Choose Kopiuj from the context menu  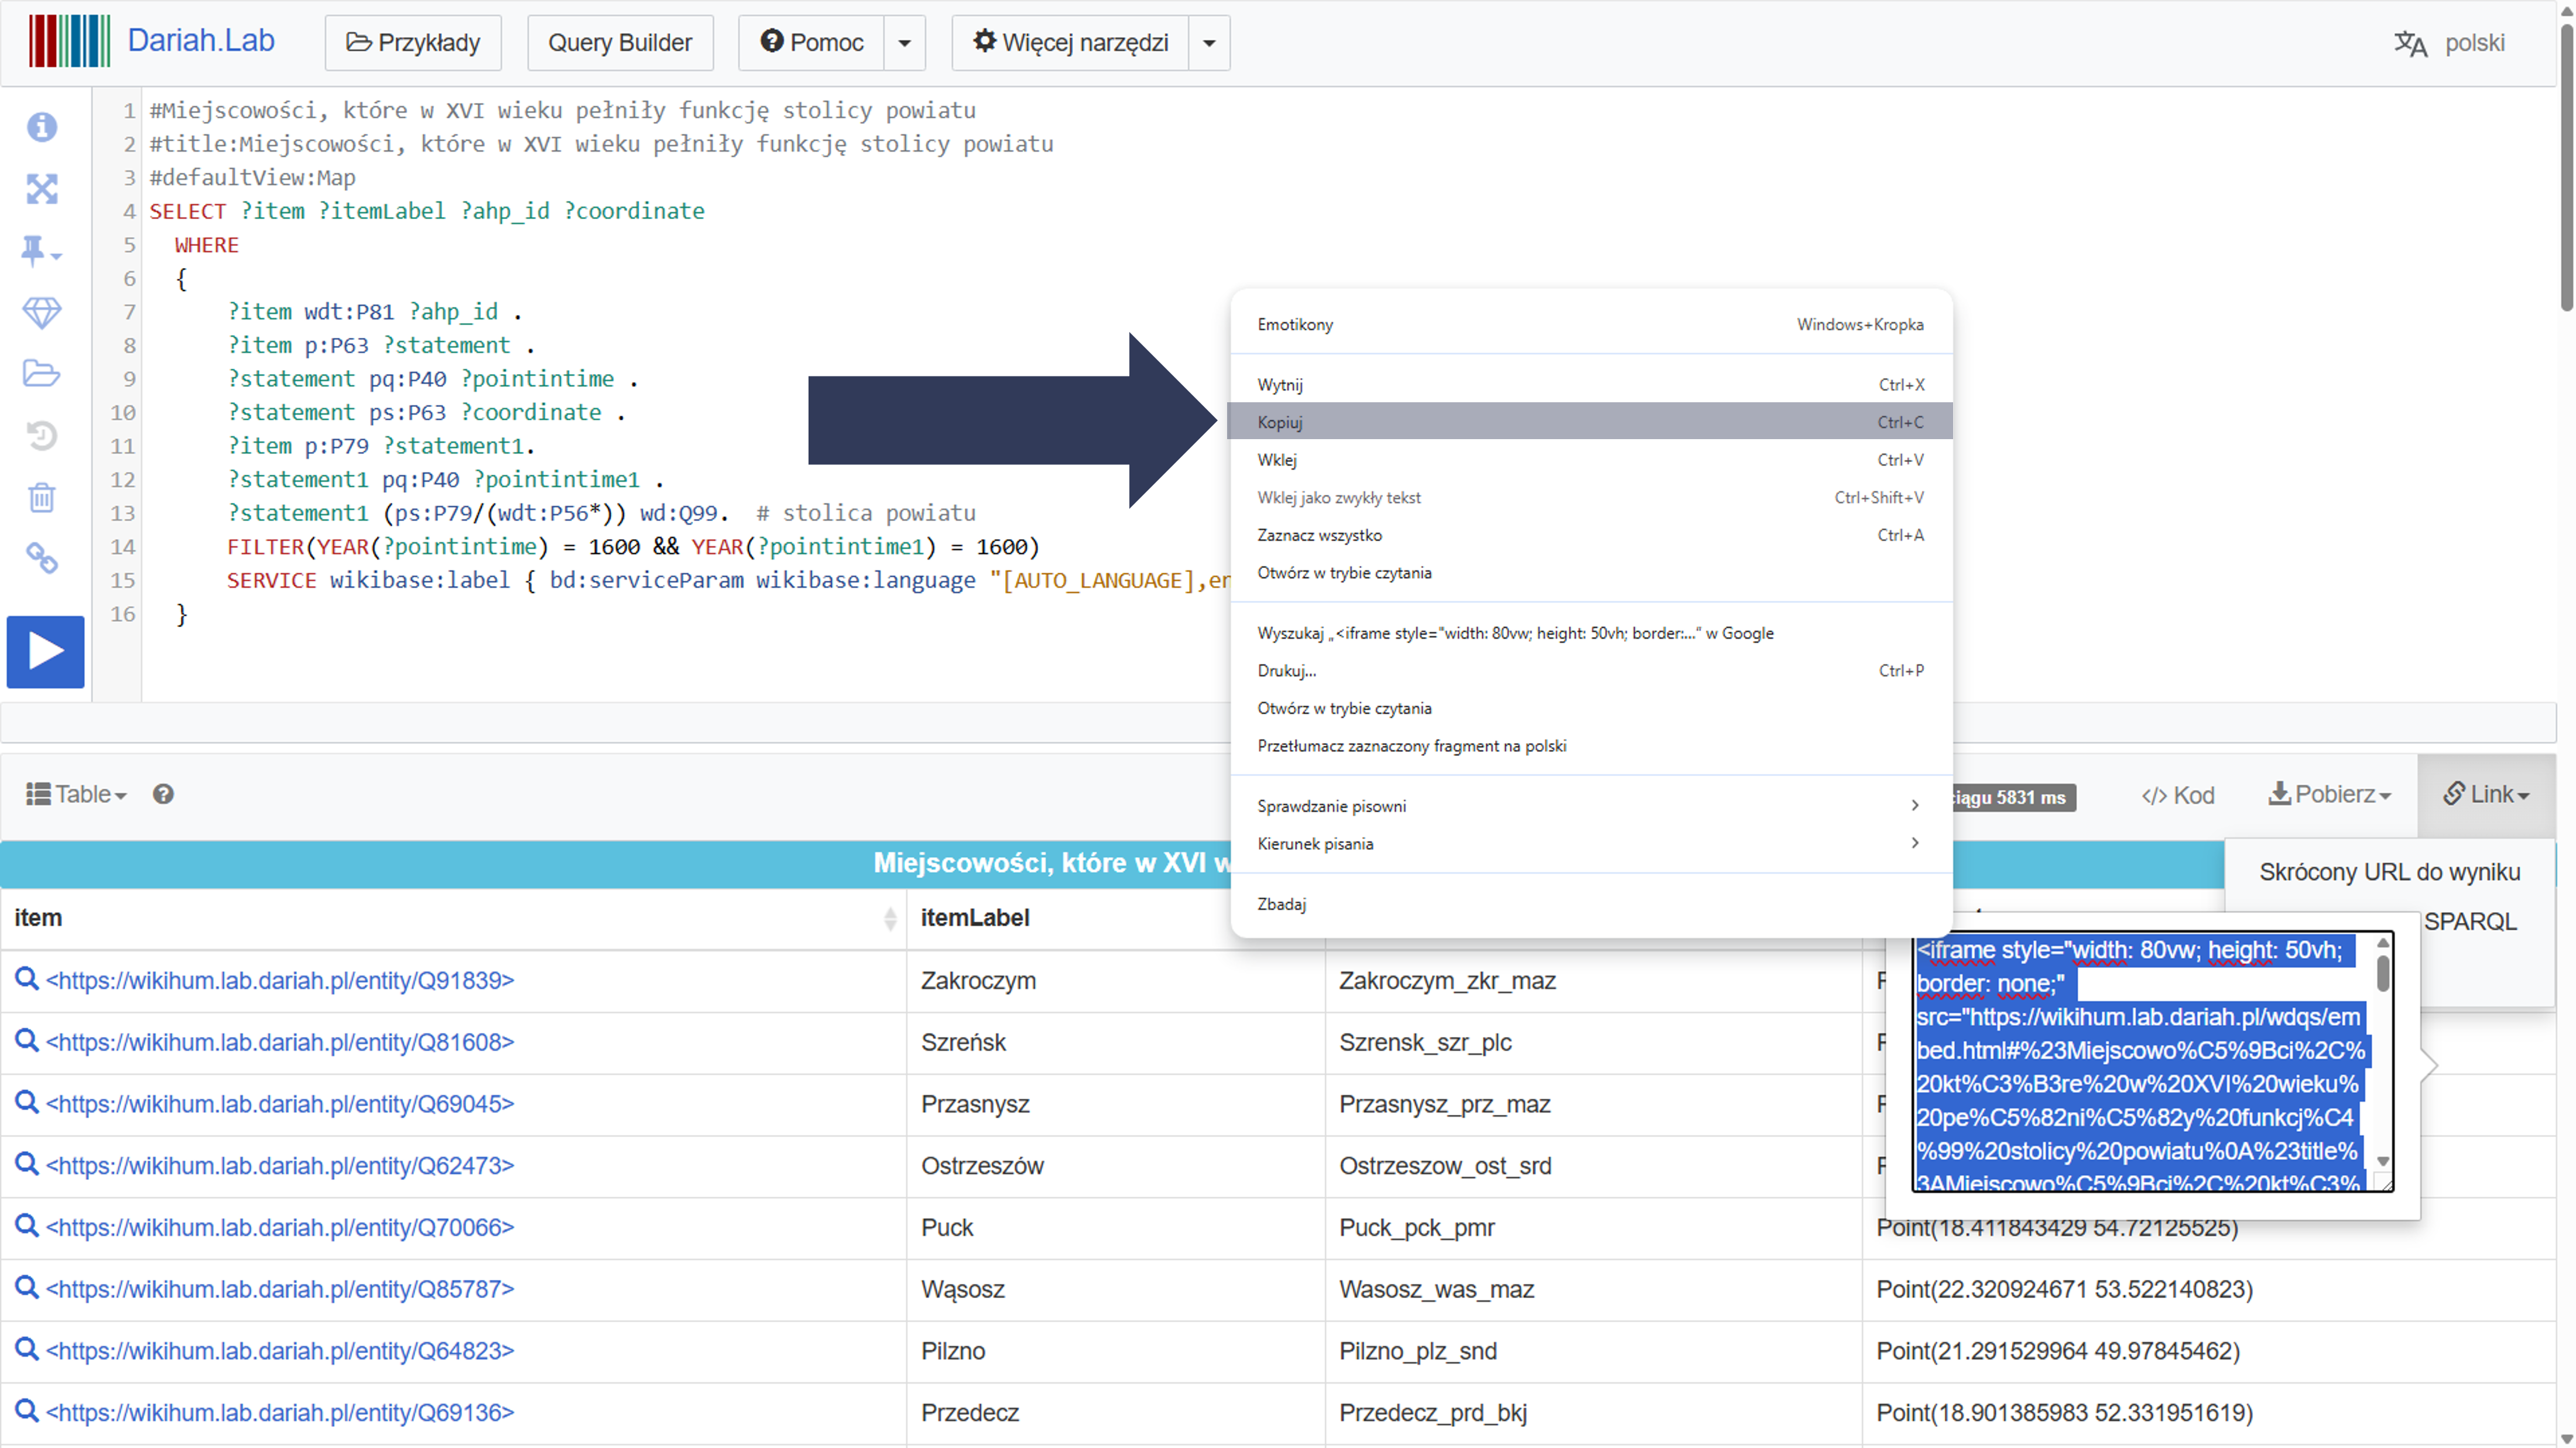(1280, 422)
